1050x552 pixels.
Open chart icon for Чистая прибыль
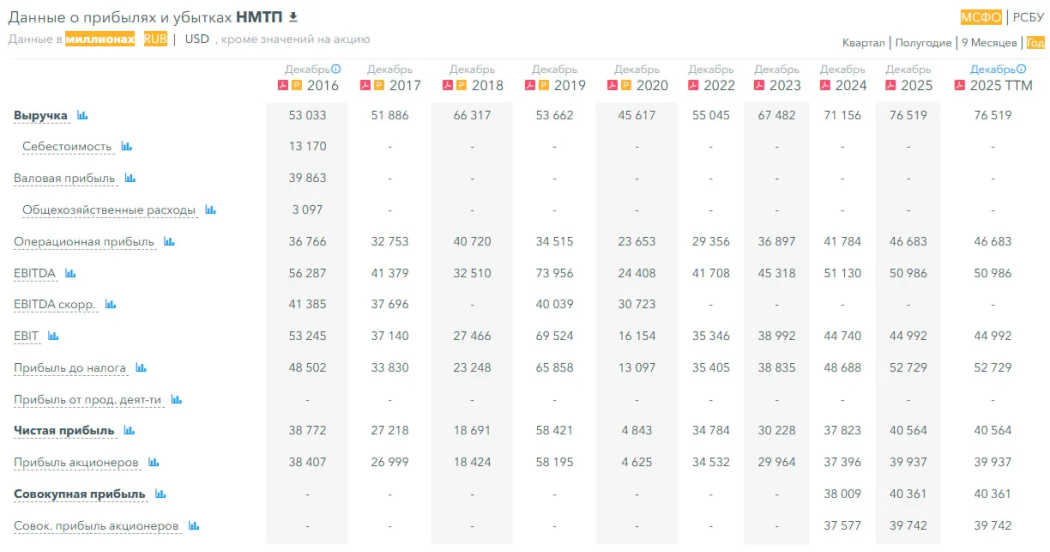pyautogui.click(x=129, y=431)
